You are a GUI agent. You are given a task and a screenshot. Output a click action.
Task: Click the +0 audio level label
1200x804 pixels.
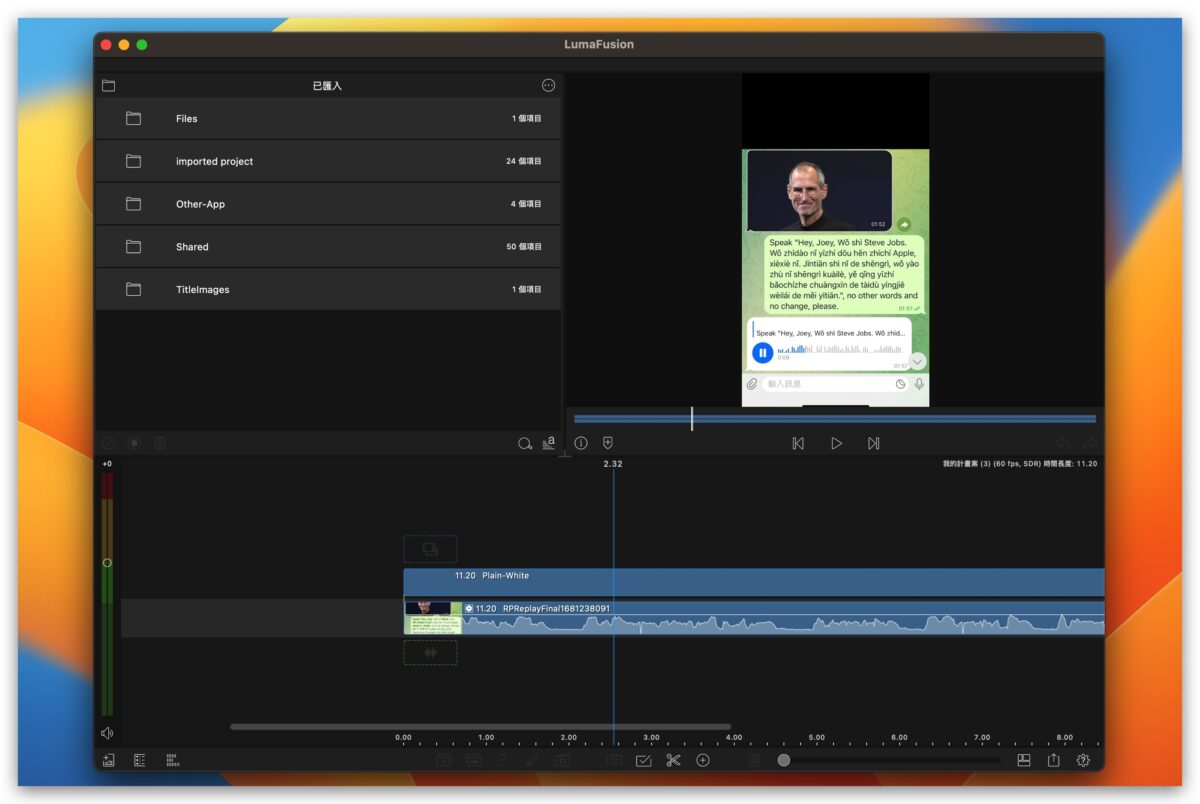tap(107, 464)
